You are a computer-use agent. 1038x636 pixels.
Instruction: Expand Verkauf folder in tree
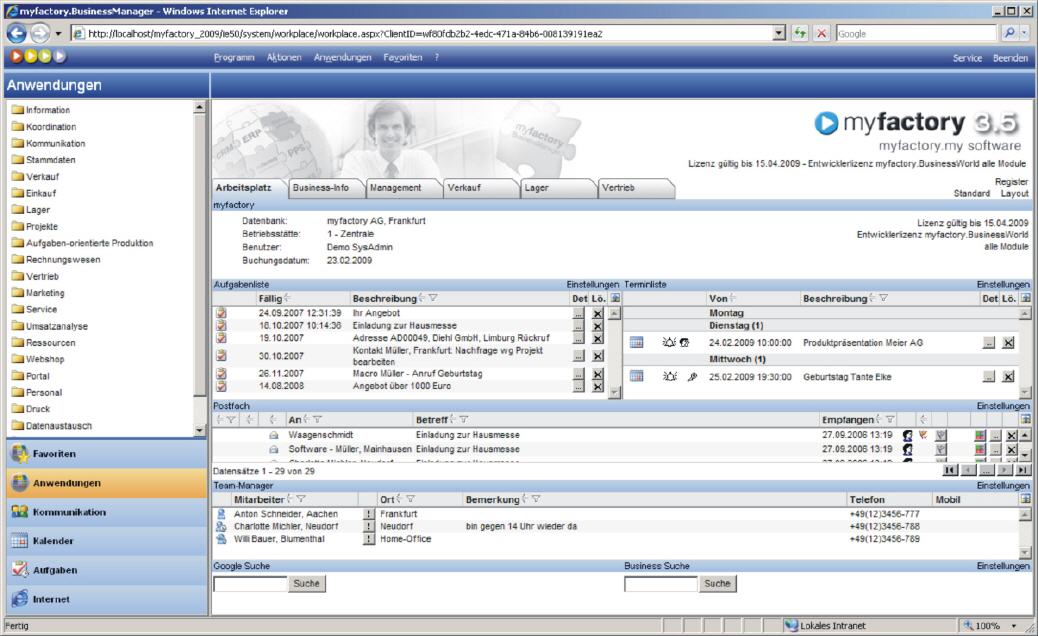coord(18,177)
